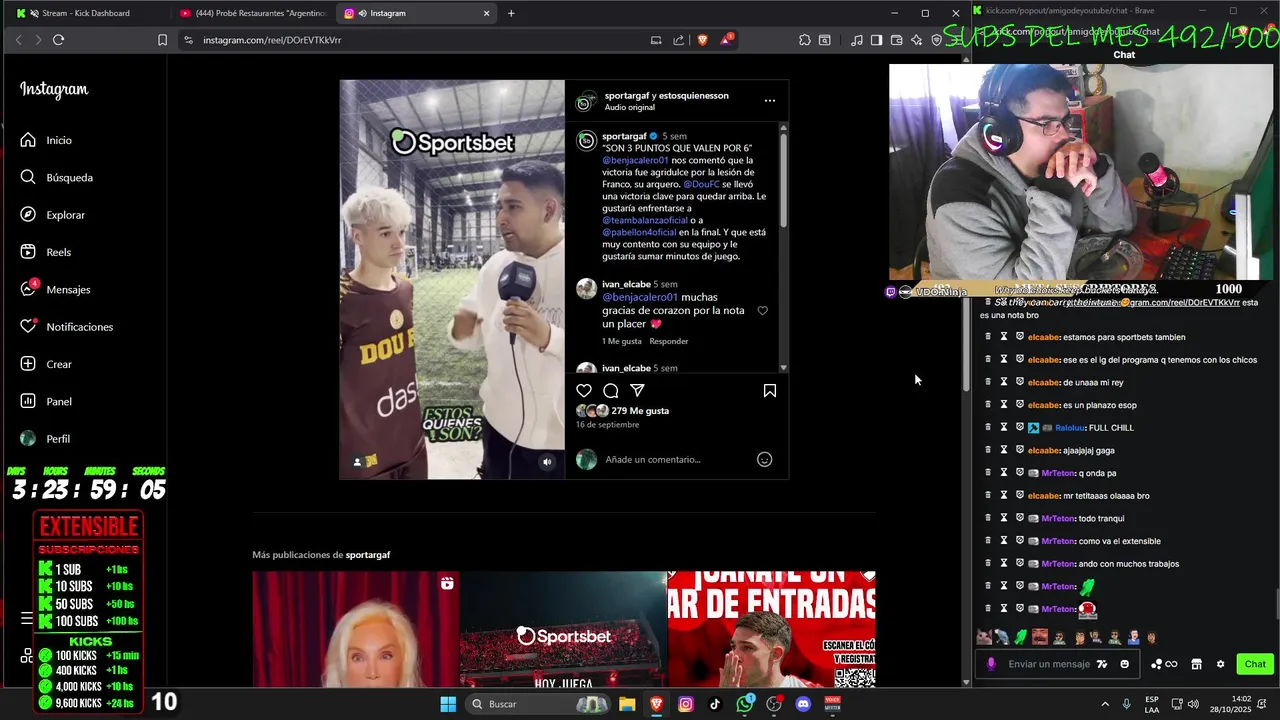
Task: Click the browser address bar URL
Action: click(x=272, y=40)
